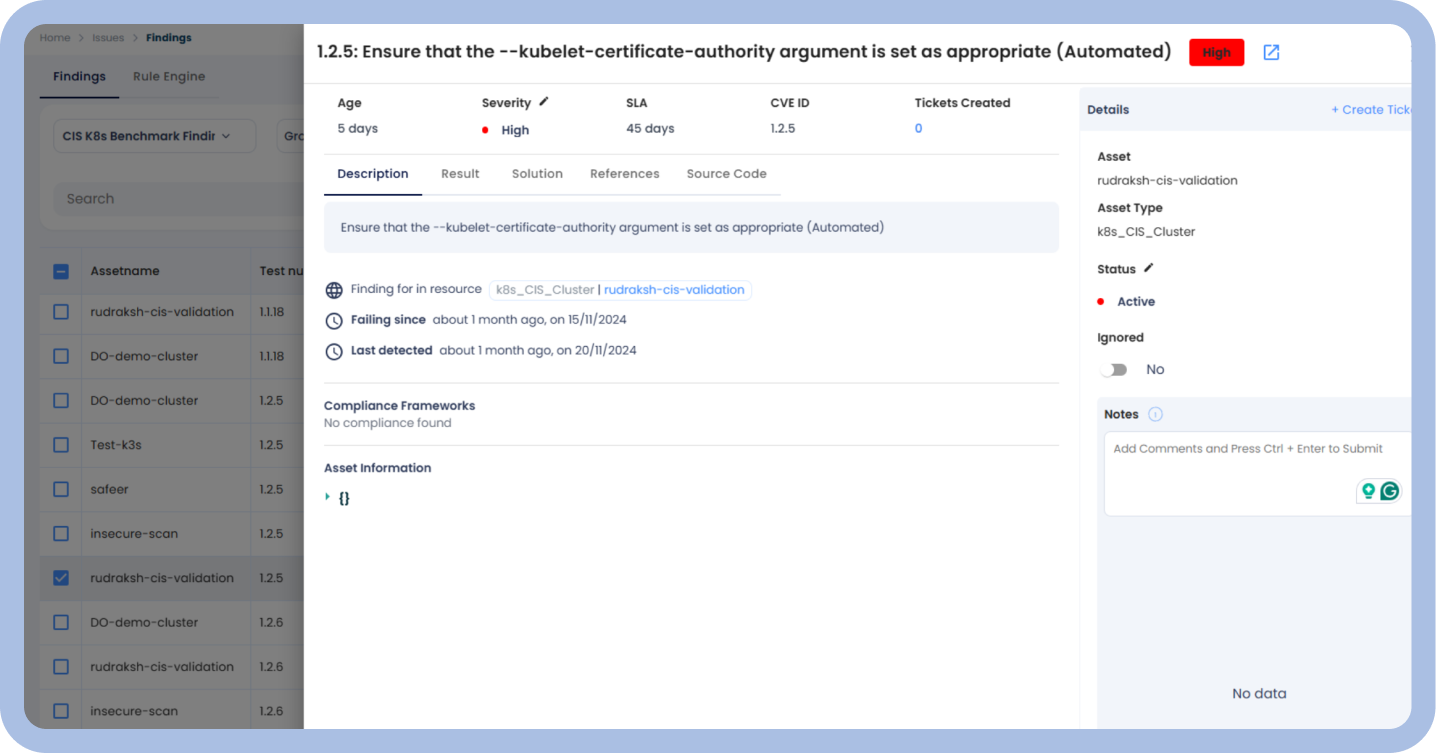The height and width of the screenshot is (753, 1436).
Task: Open the Solution tab
Action: click(537, 174)
